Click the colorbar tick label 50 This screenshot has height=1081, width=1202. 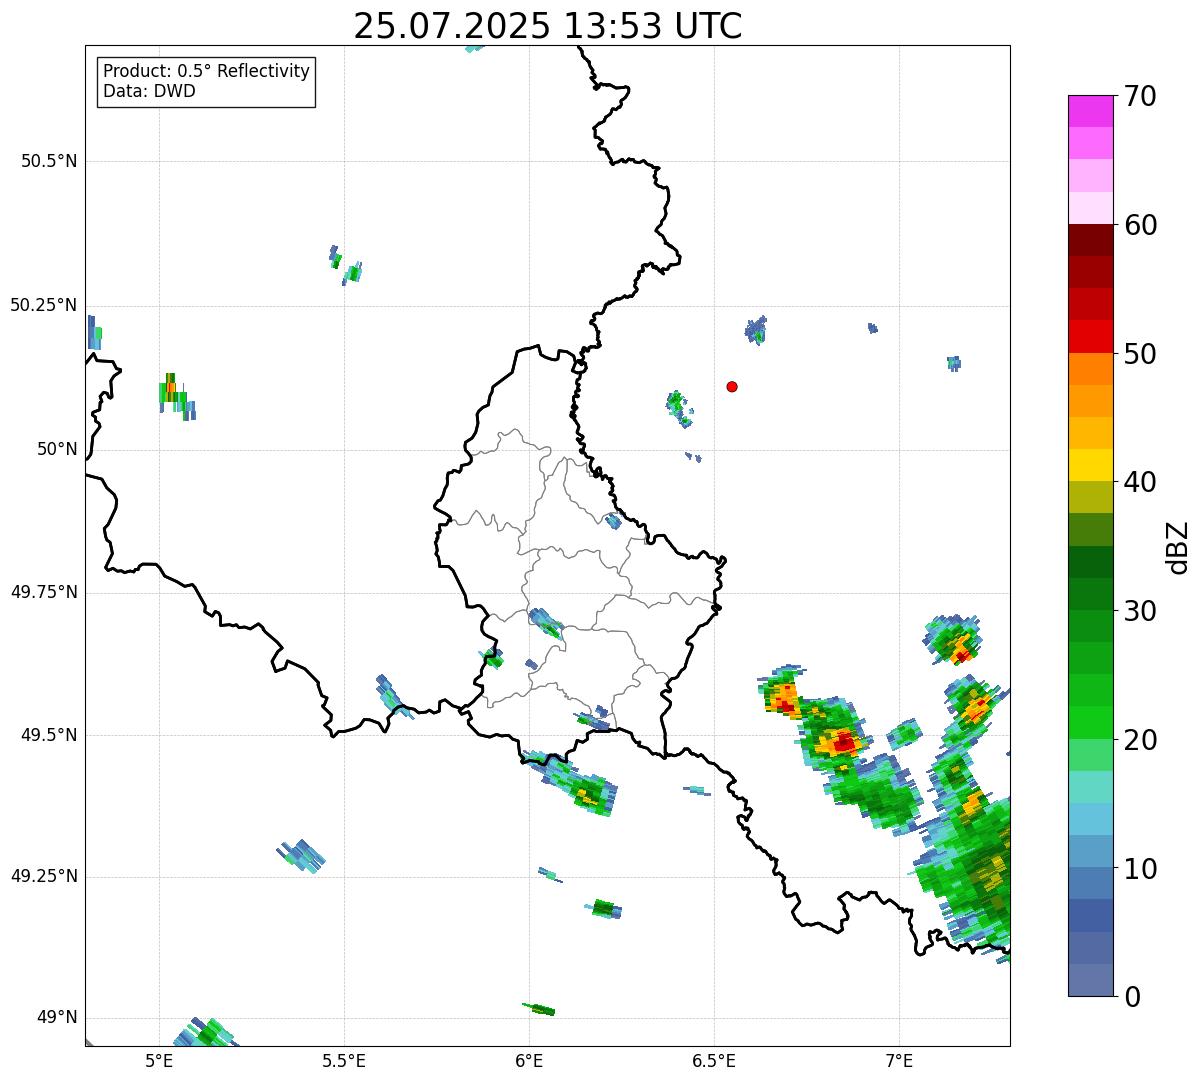coord(1140,354)
